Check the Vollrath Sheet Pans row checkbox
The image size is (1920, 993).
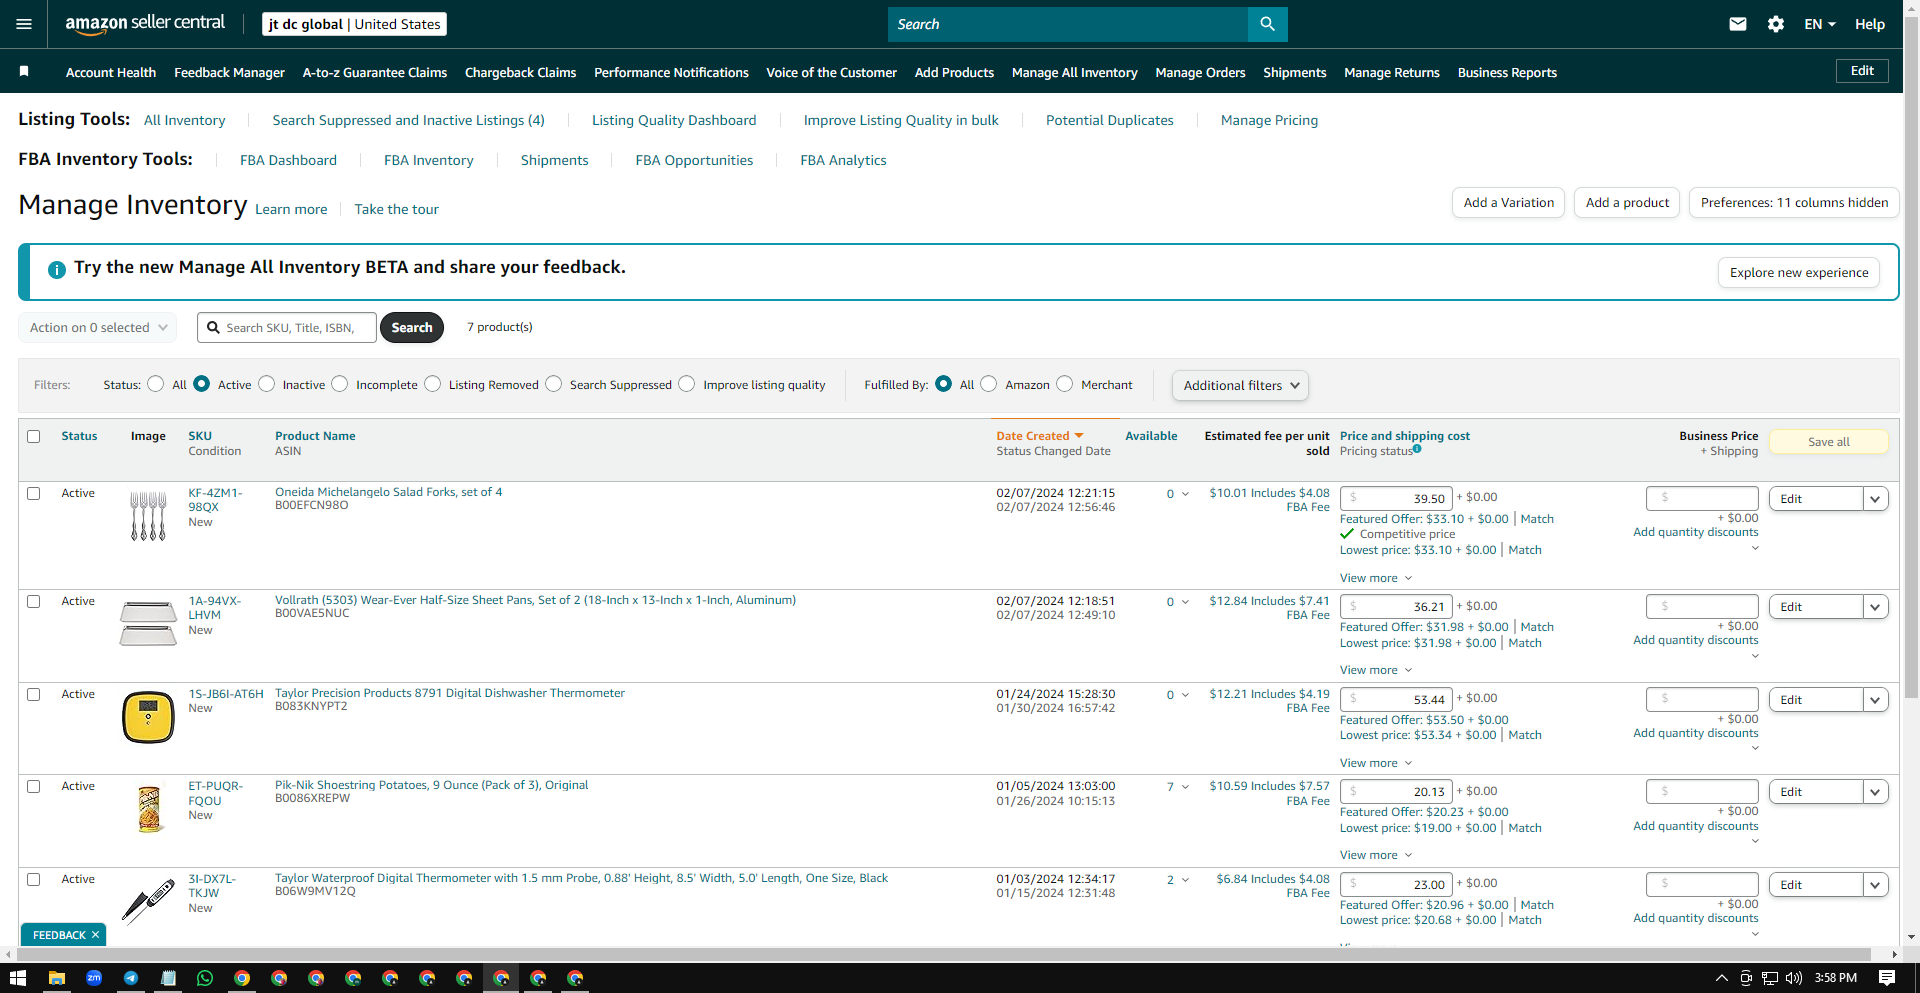(34, 602)
